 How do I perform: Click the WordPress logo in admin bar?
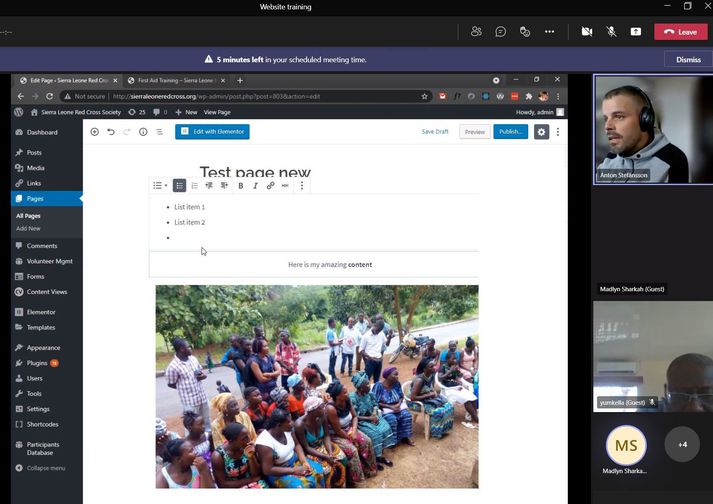(x=19, y=112)
